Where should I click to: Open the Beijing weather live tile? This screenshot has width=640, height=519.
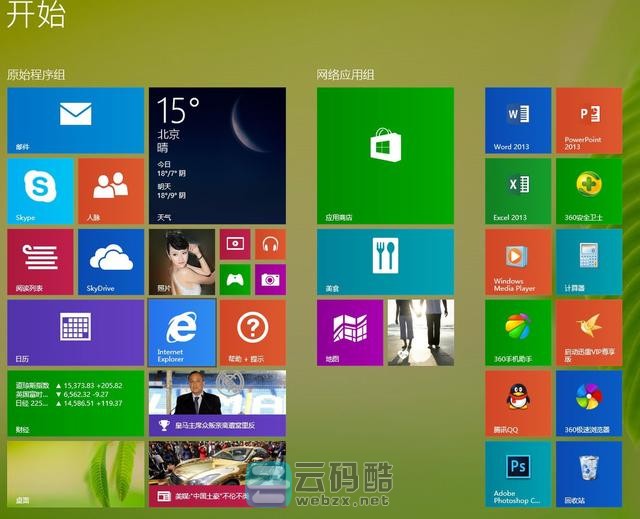point(216,155)
